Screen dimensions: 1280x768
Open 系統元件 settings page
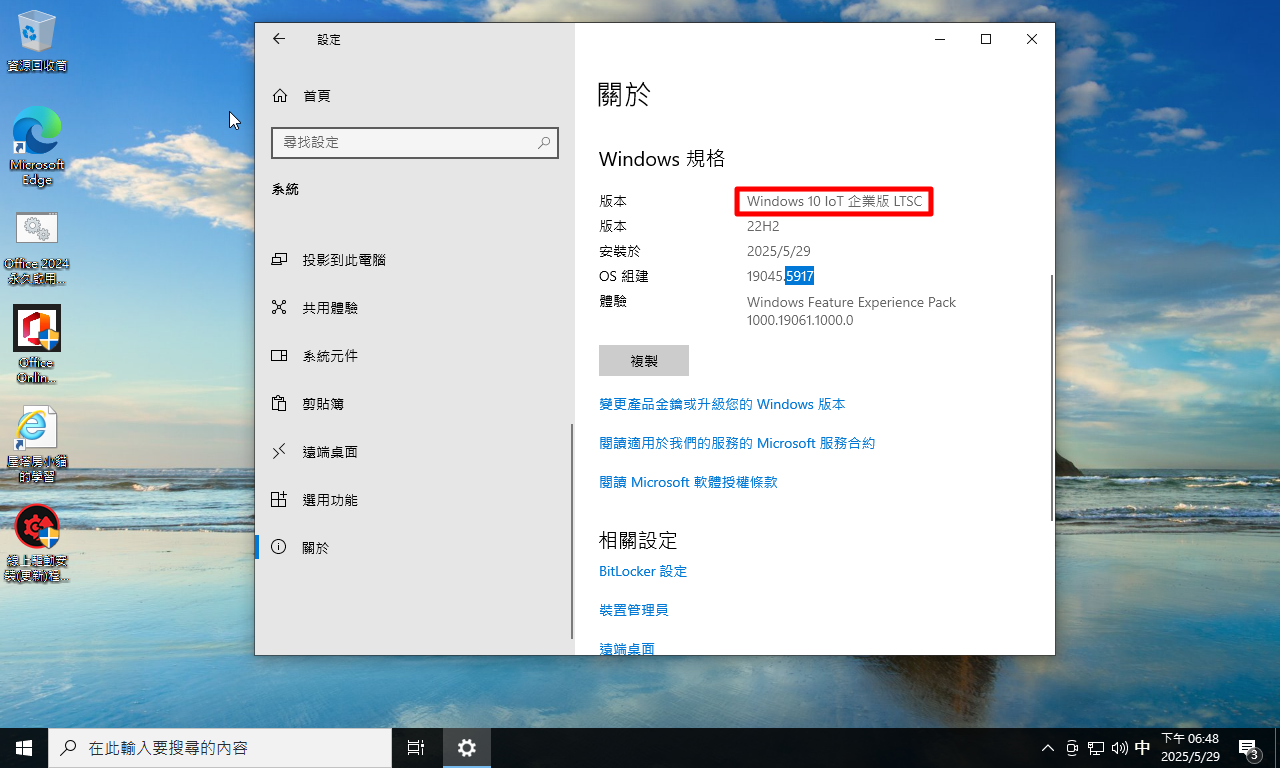point(414,356)
